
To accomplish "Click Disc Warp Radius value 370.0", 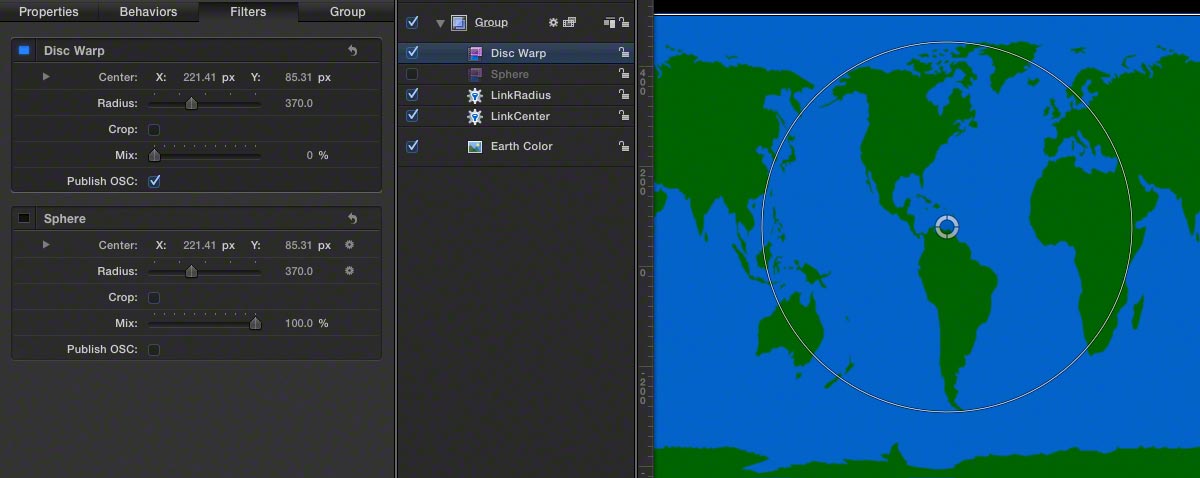I will point(299,103).
